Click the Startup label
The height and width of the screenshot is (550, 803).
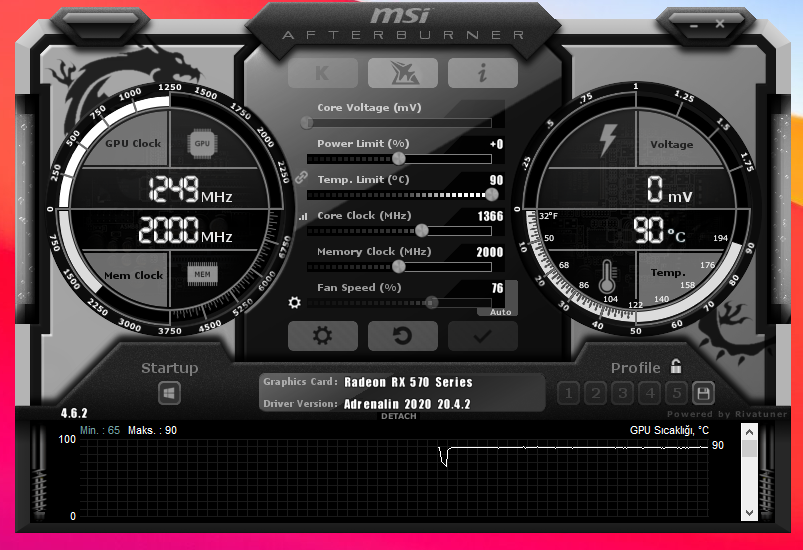[x=170, y=368]
